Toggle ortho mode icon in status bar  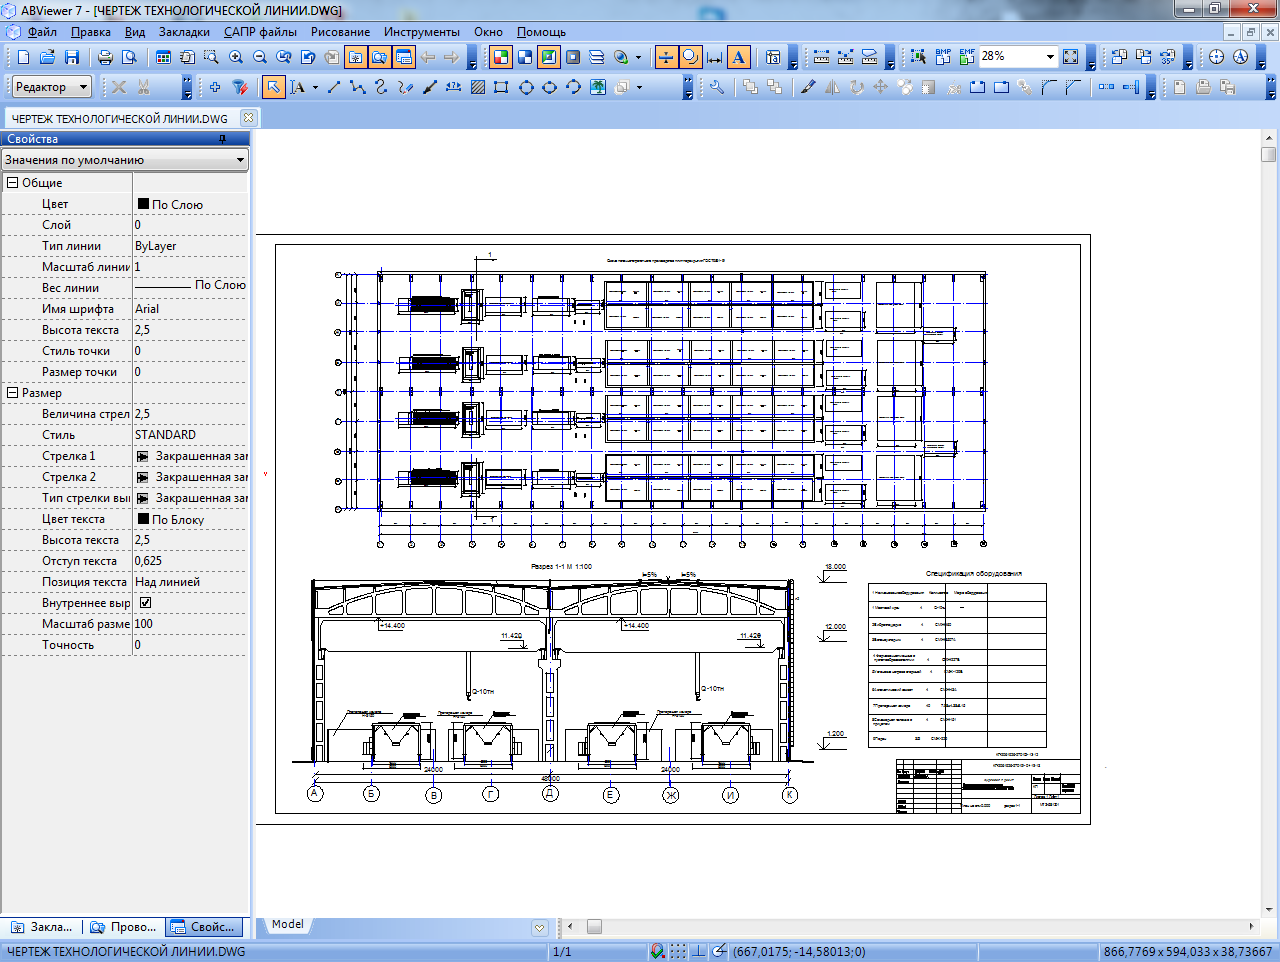699,952
